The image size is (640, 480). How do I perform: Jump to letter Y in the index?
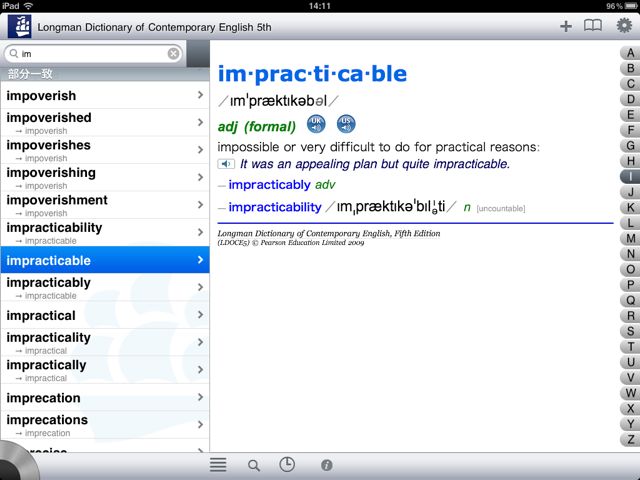630,424
